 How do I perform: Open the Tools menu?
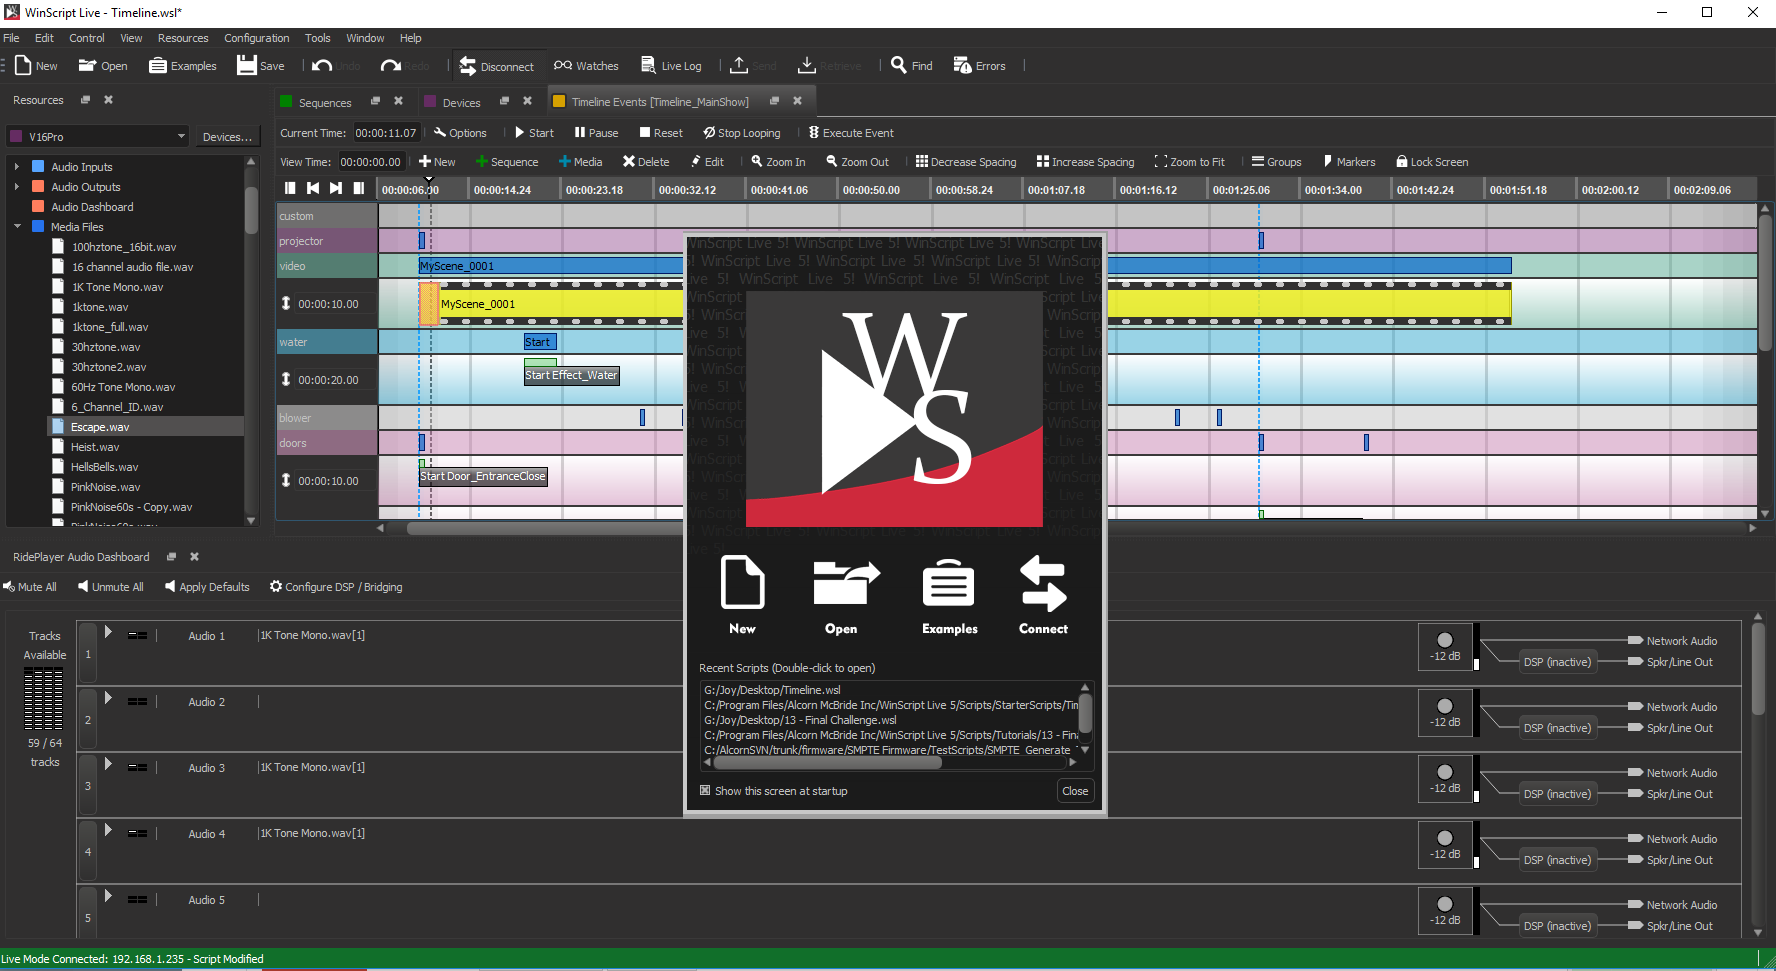tap(317, 37)
